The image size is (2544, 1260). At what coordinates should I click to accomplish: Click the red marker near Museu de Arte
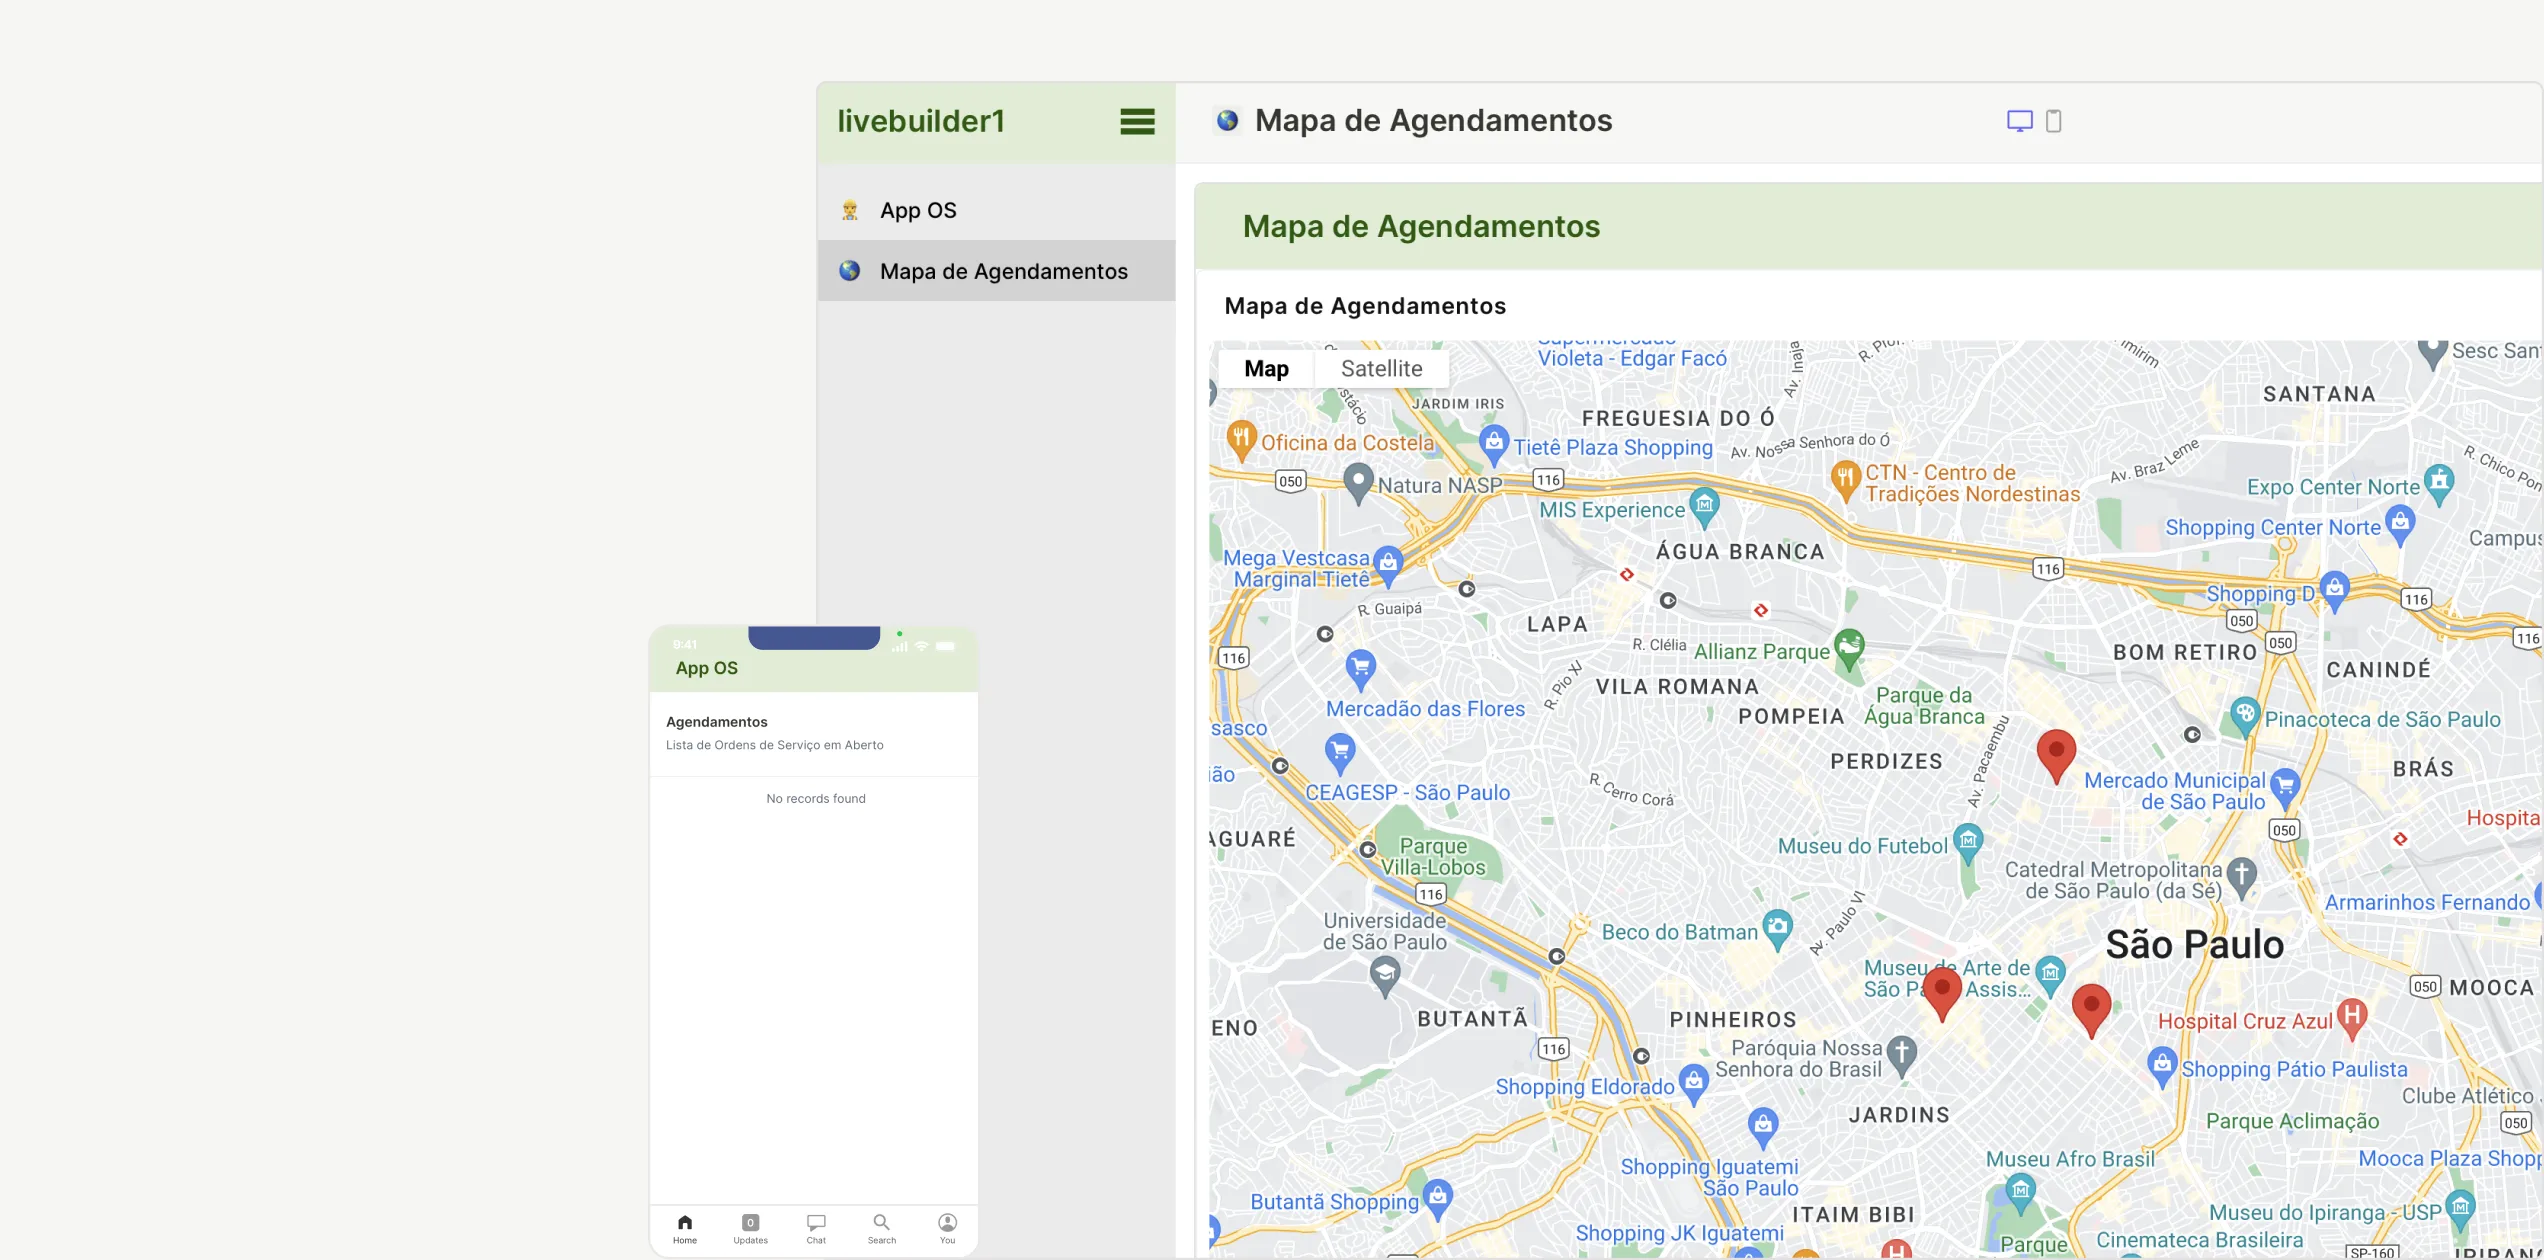tap(1942, 993)
